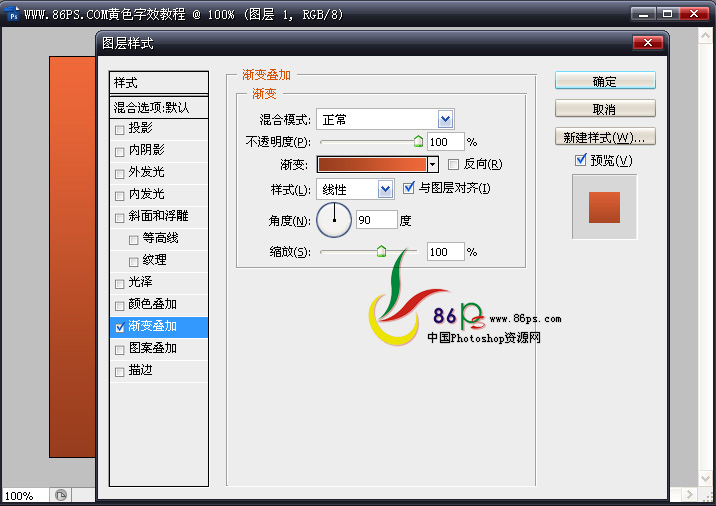
Task: Enable the 颜色叠加 checkbox
Action: tap(120, 306)
